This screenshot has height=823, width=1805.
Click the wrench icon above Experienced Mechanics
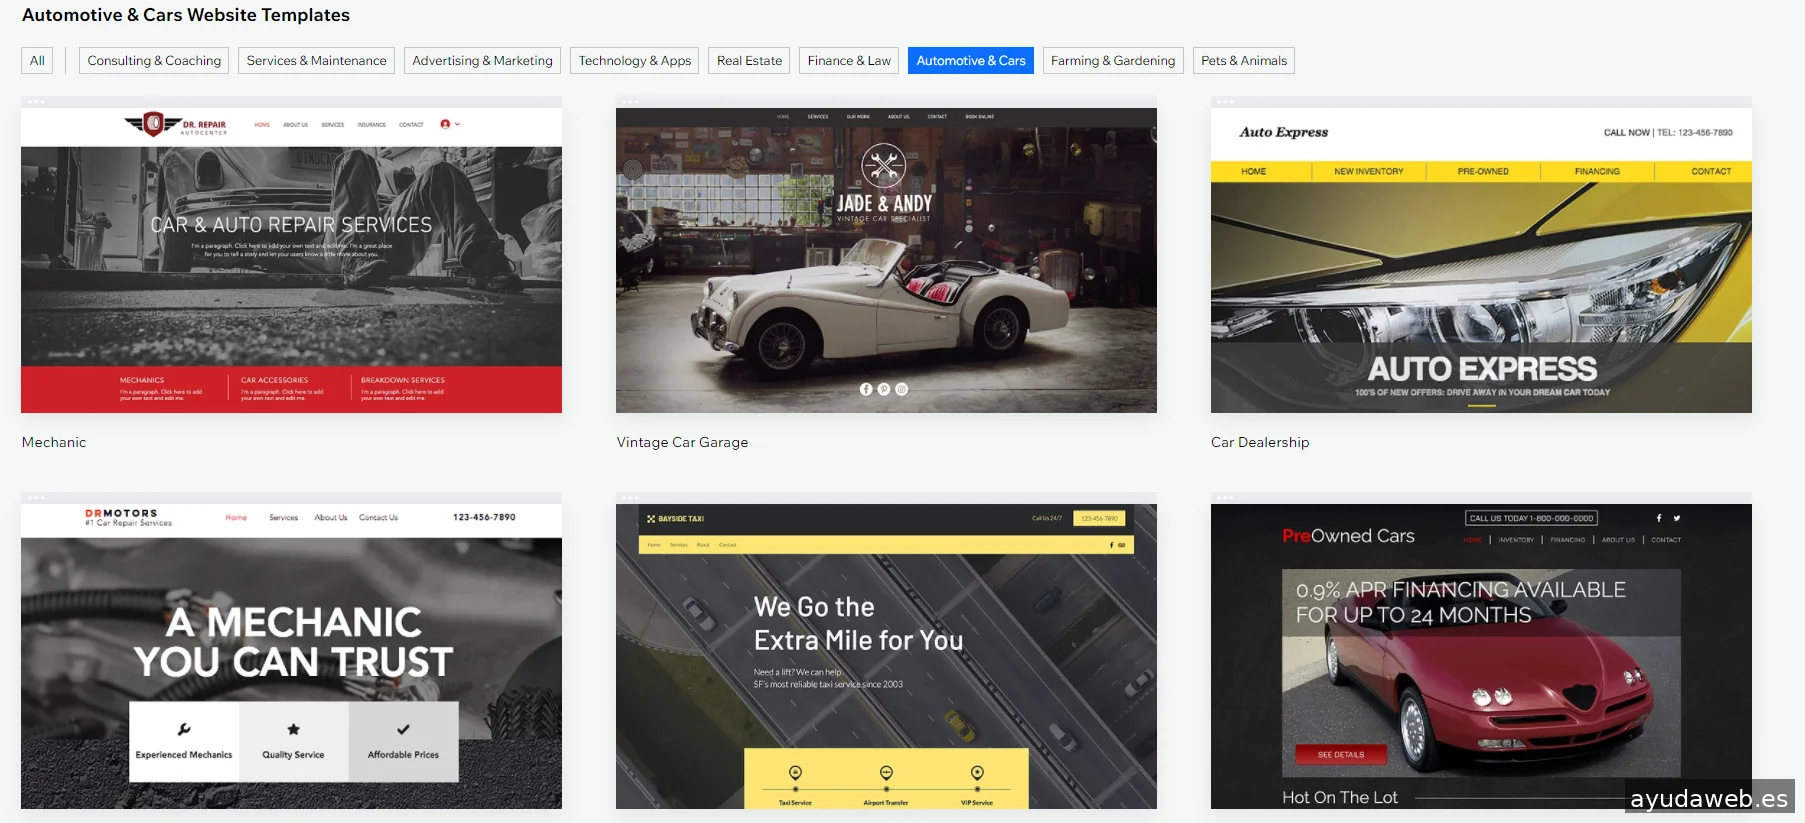pos(184,730)
